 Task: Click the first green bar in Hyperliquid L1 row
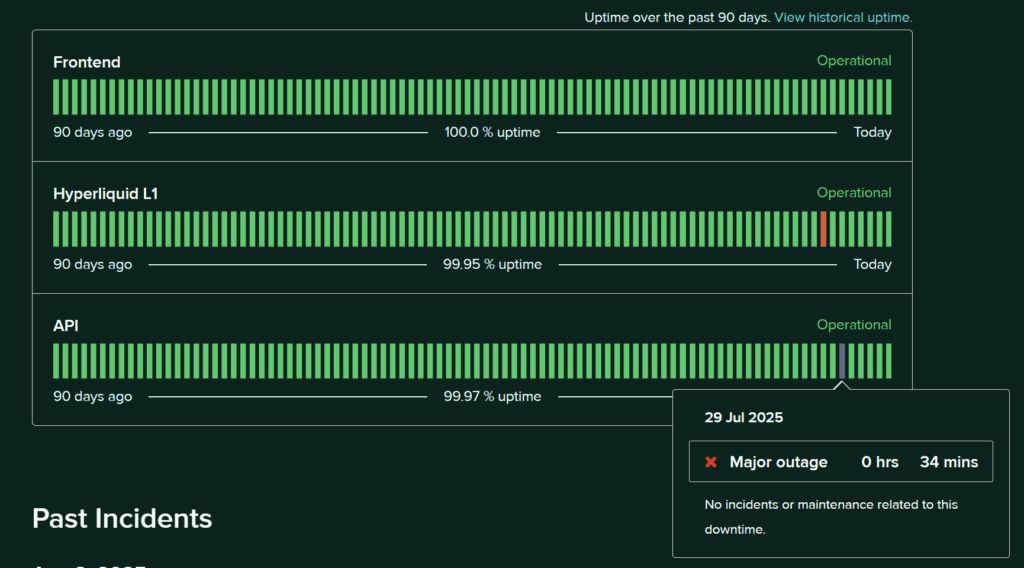tap(56, 229)
